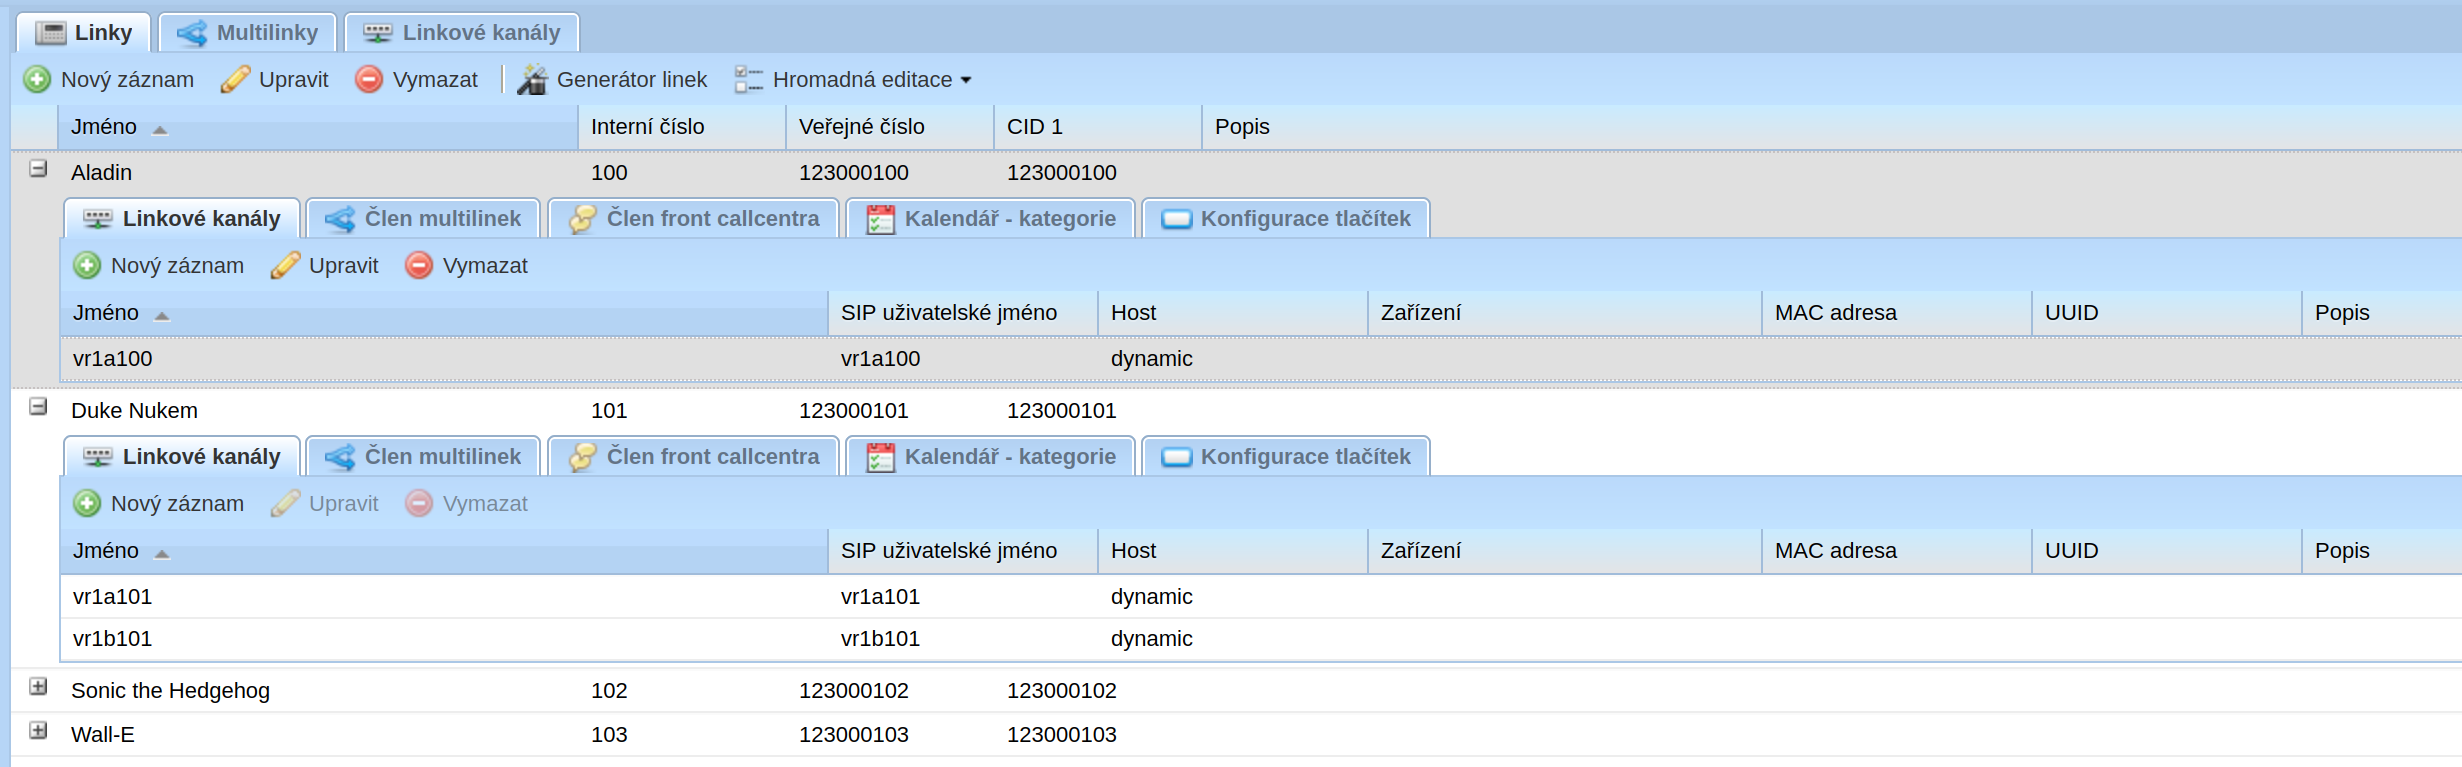The width and height of the screenshot is (2462, 767).
Task: Collapse the Aladin row
Action: coord(38,169)
